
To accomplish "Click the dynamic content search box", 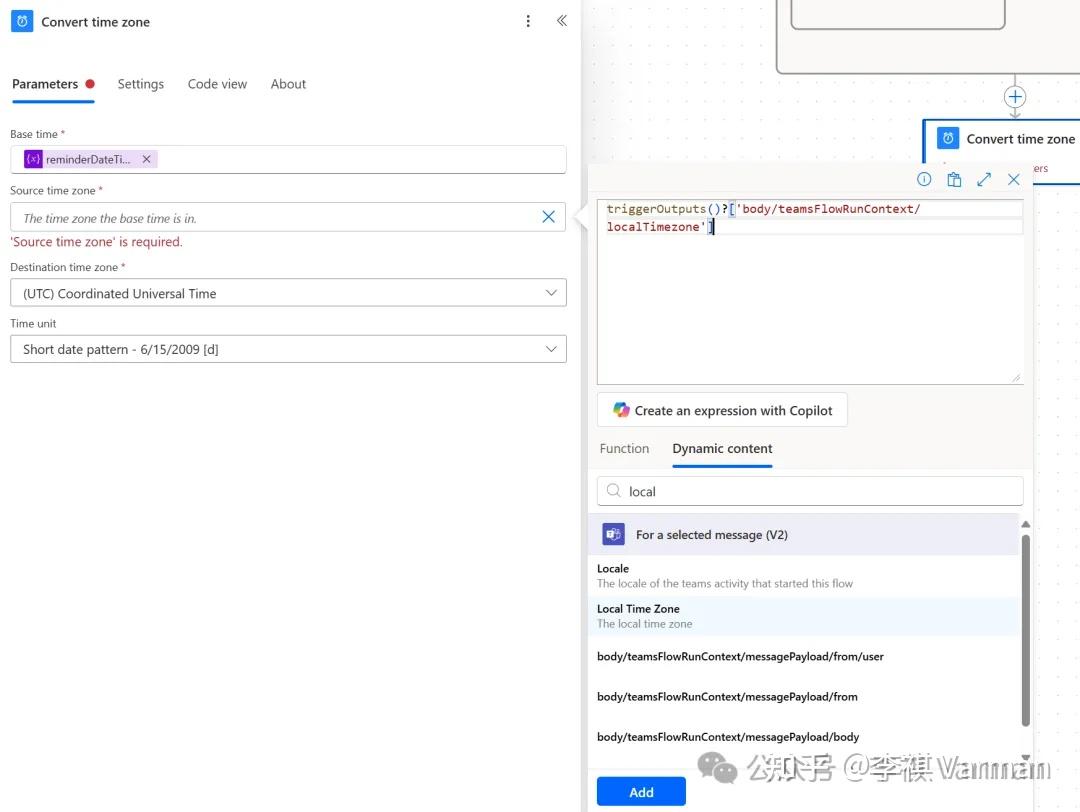I will (810, 491).
